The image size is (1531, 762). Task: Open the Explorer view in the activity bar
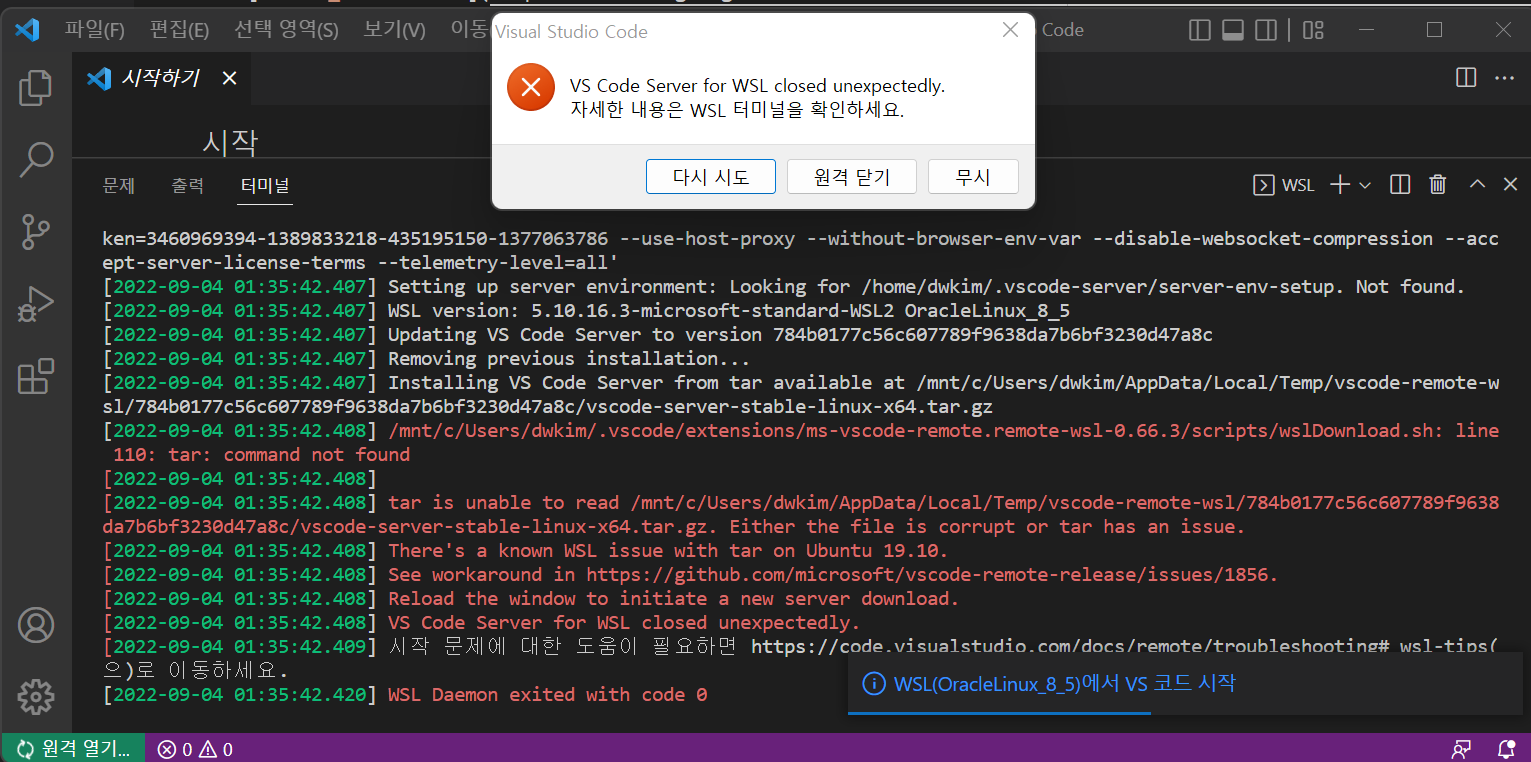point(35,88)
